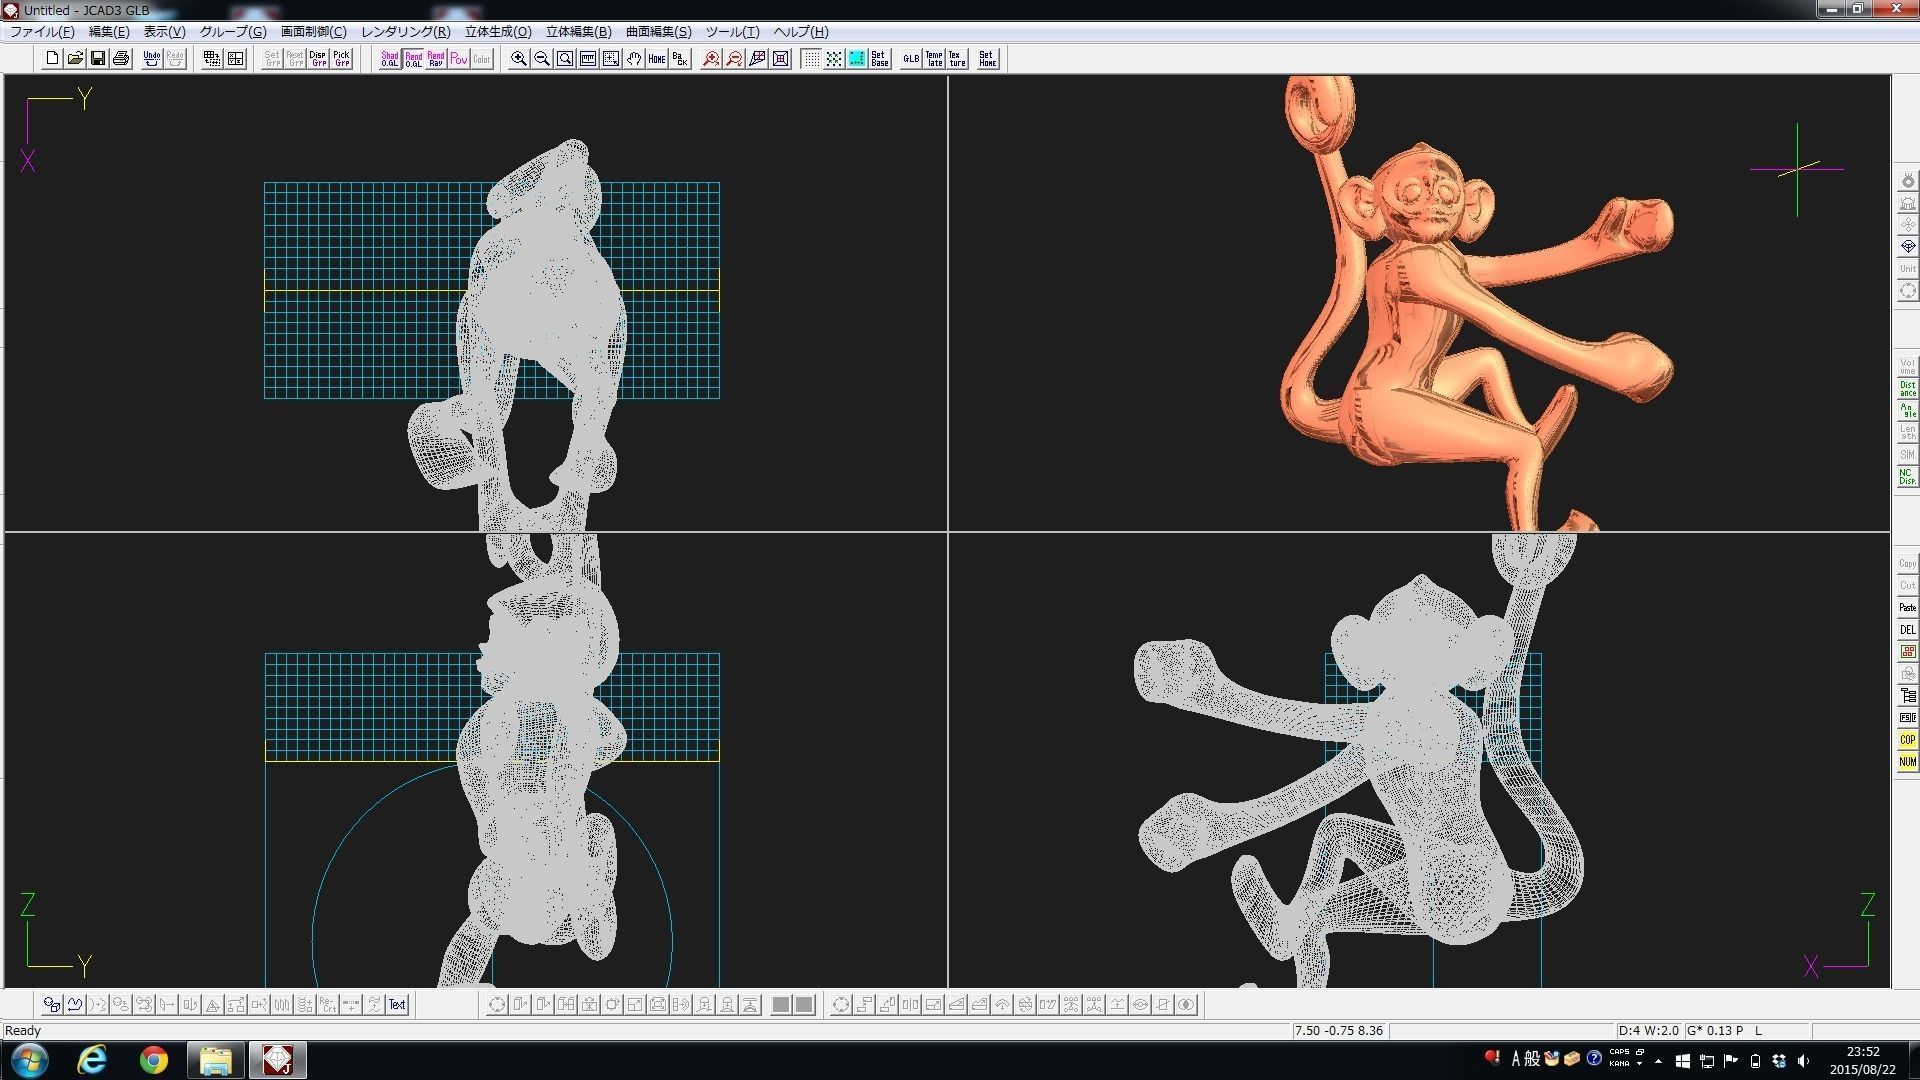Print using the printer toolbar icon

click(121, 59)
